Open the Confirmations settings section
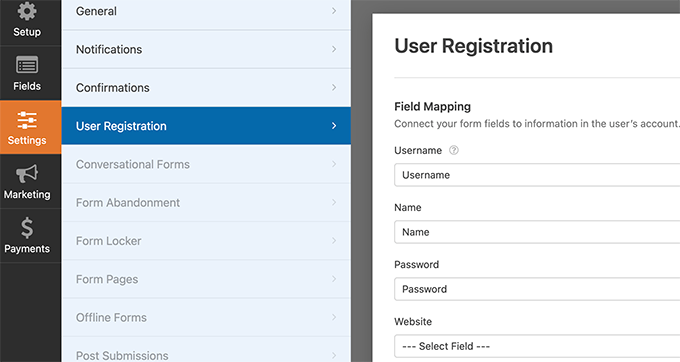 [206, 88]
